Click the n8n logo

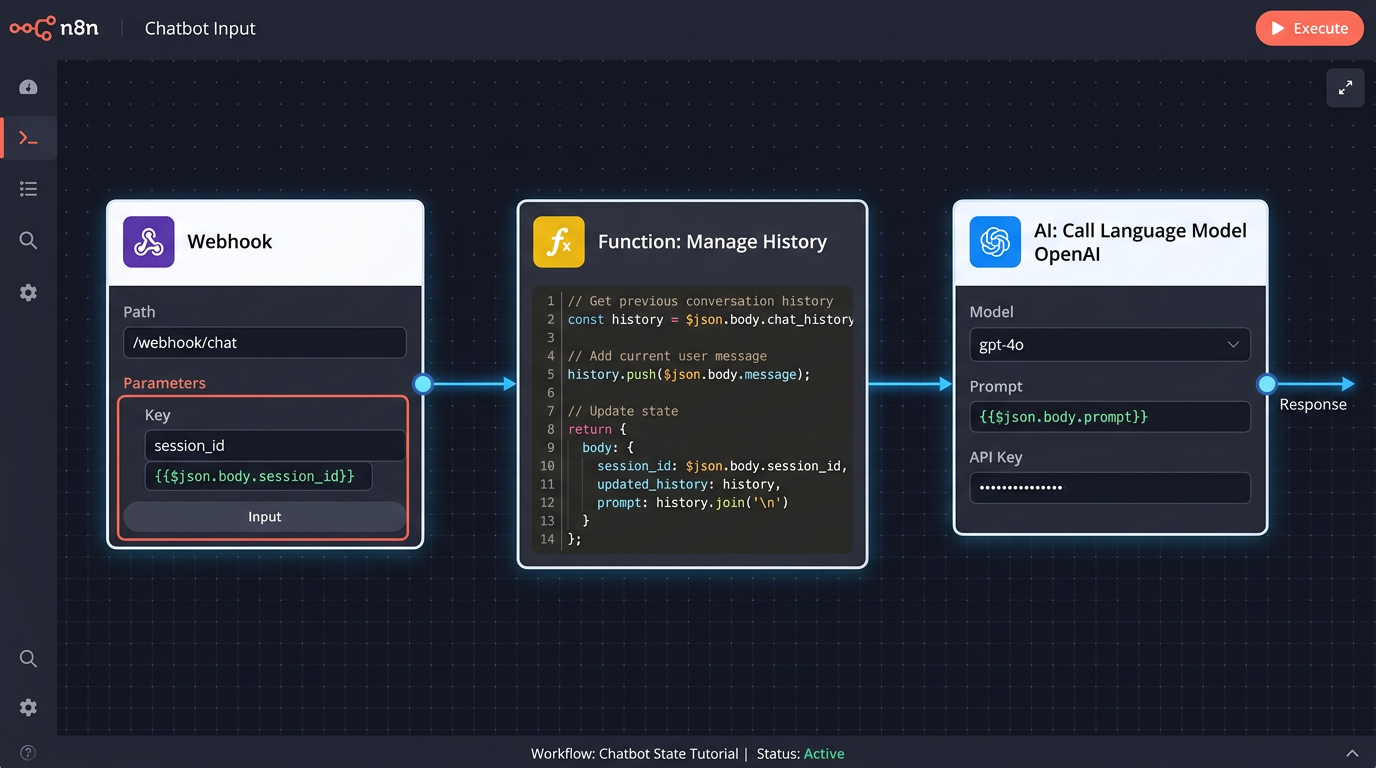[54, 28]
